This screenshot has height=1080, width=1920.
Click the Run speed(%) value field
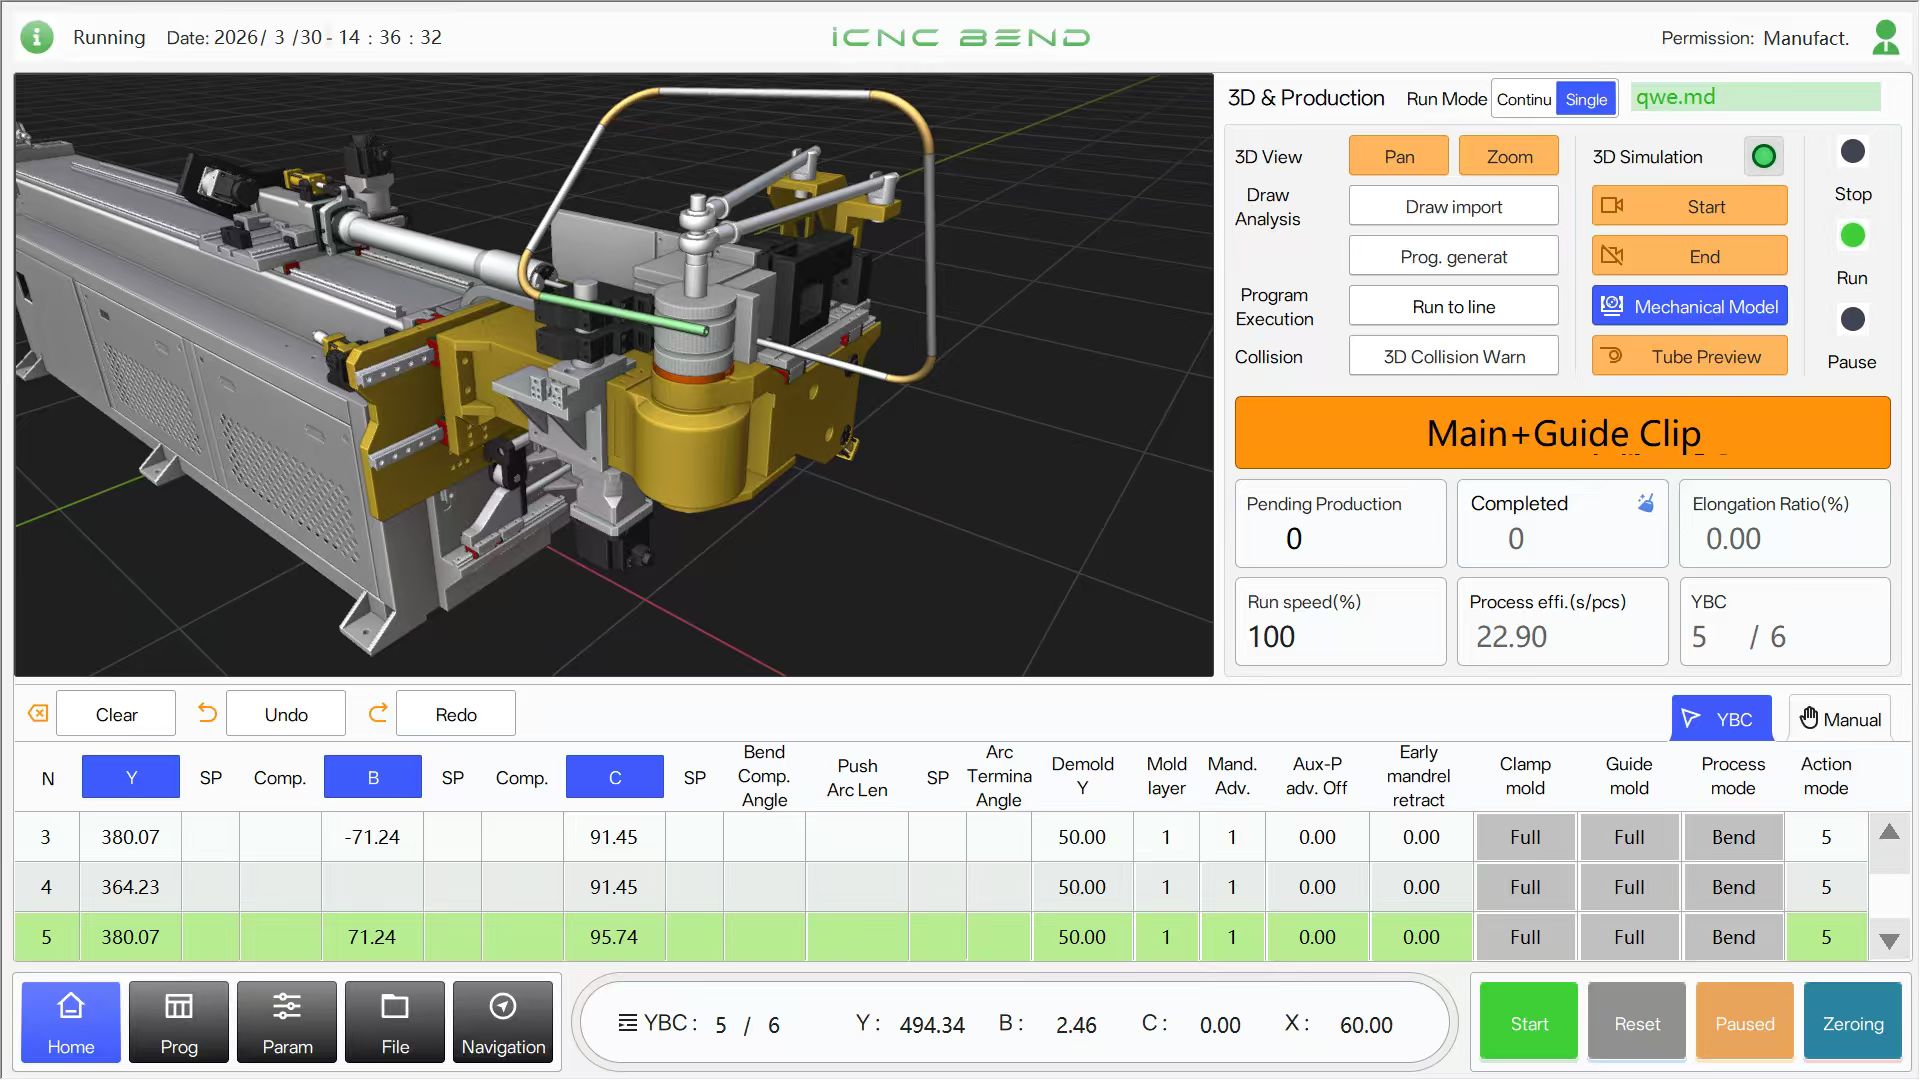1340,636
